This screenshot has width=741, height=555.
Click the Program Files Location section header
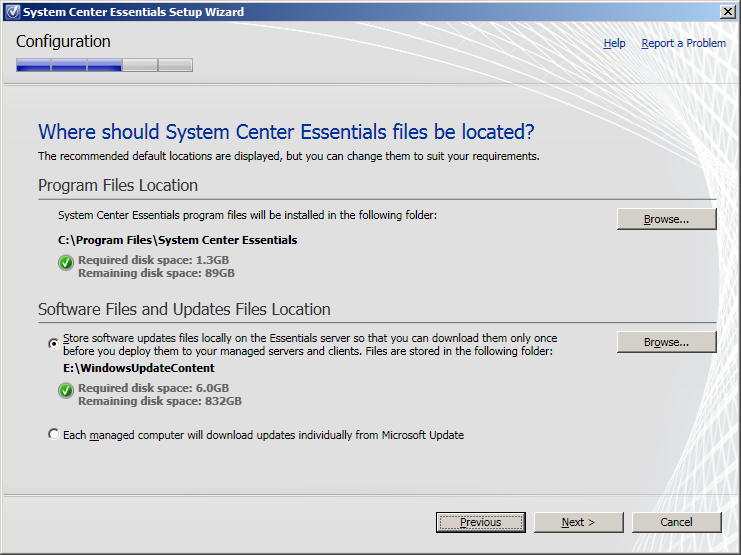(x=118, y=186)
